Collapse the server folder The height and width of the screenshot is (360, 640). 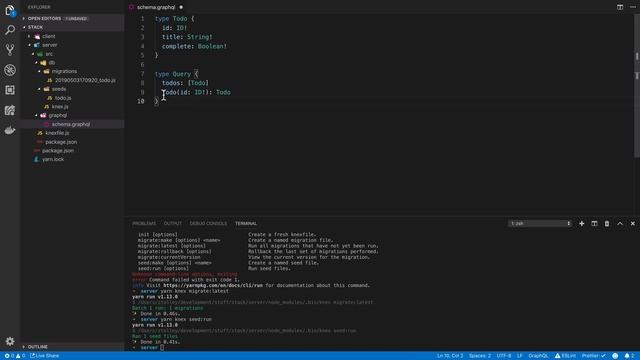tap(49, 45)
